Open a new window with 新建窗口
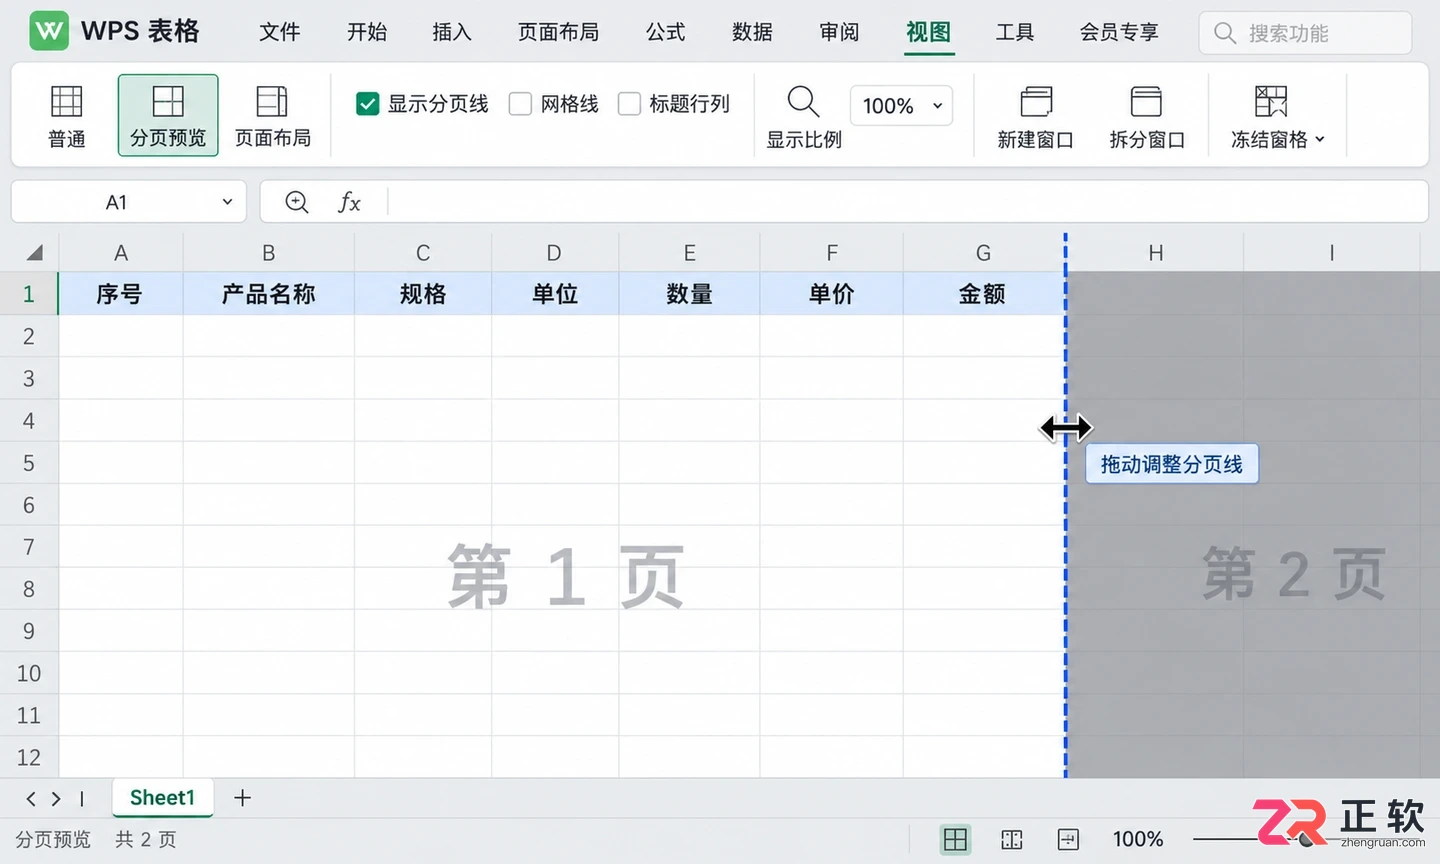Screen dimensions: 1440x864 click(x=1035, y=117)
